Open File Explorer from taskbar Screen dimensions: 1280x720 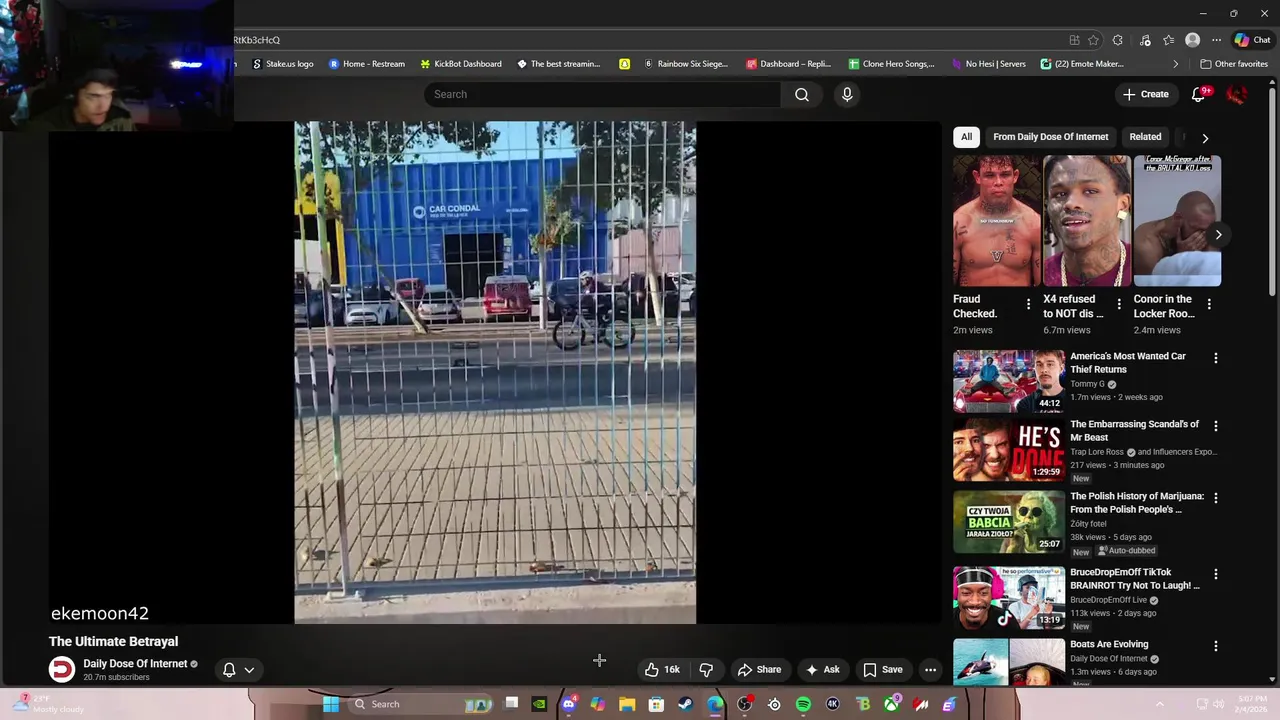pyautogui.click(x=627, y=704)
